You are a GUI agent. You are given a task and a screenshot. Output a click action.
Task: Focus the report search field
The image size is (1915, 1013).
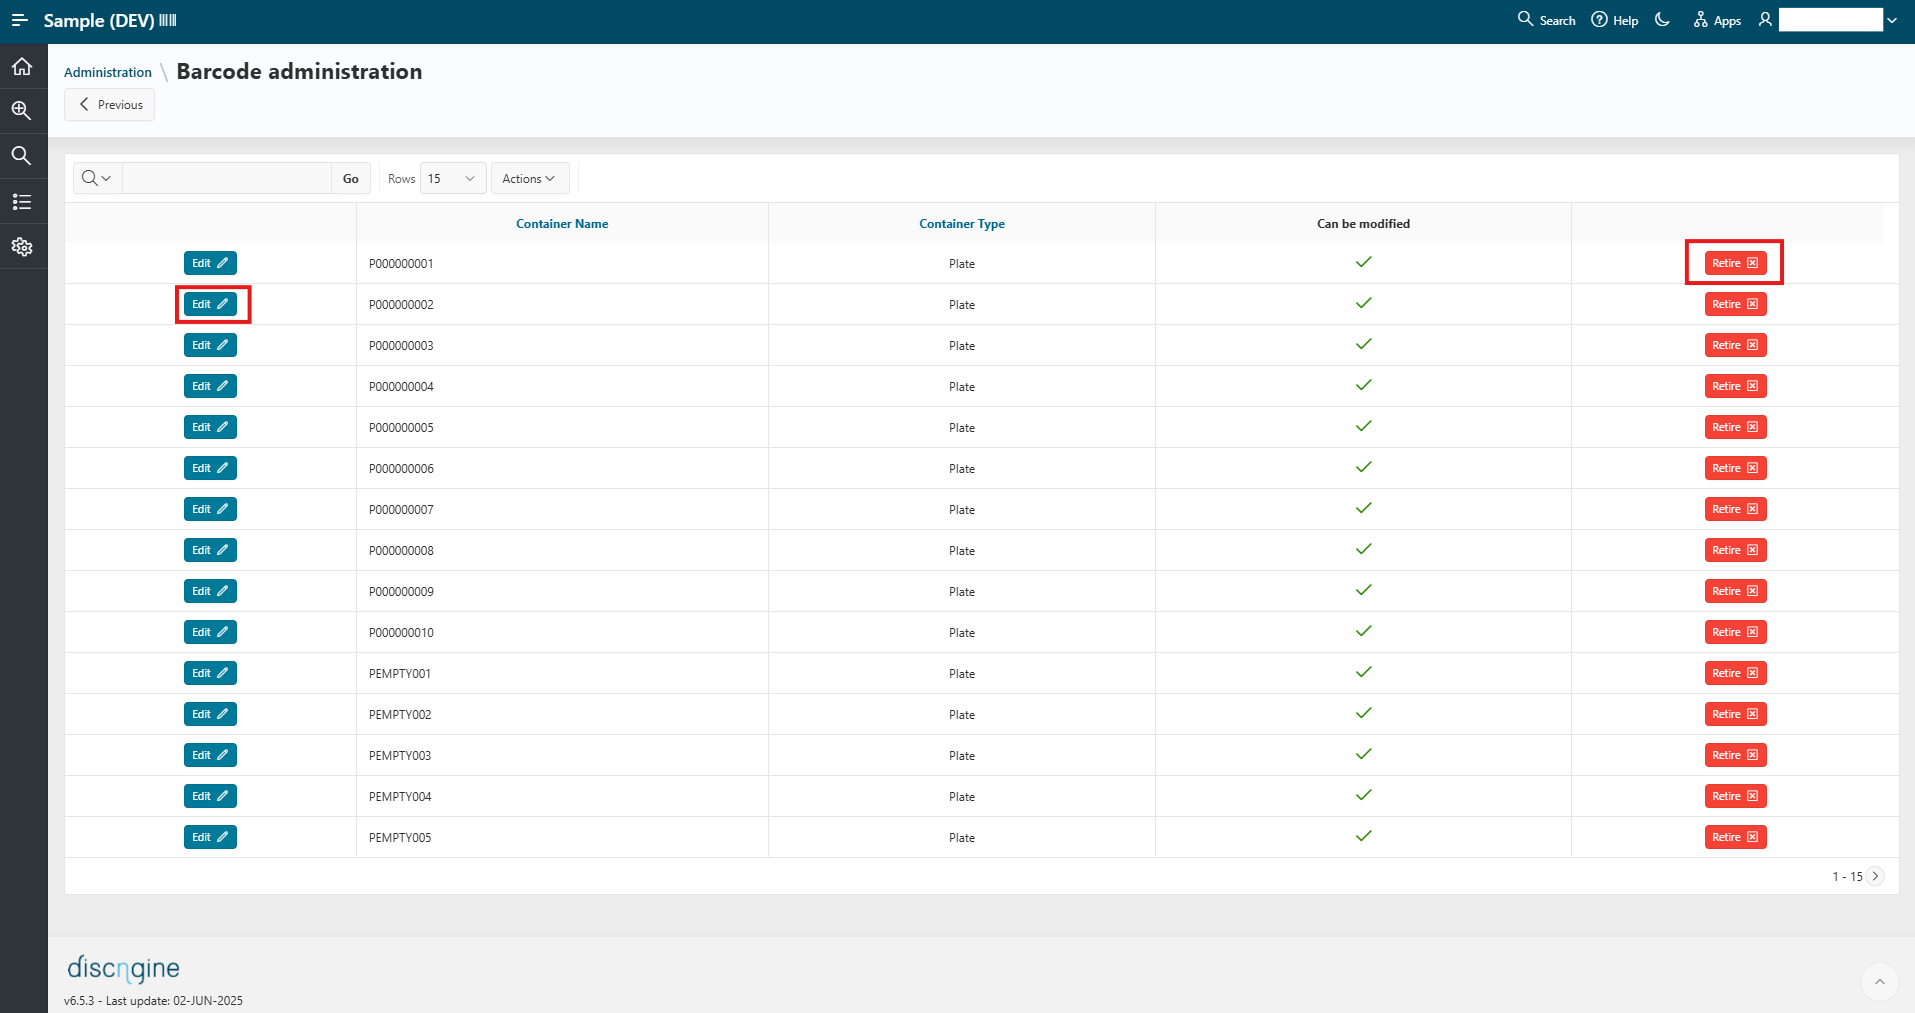point(226,178)
